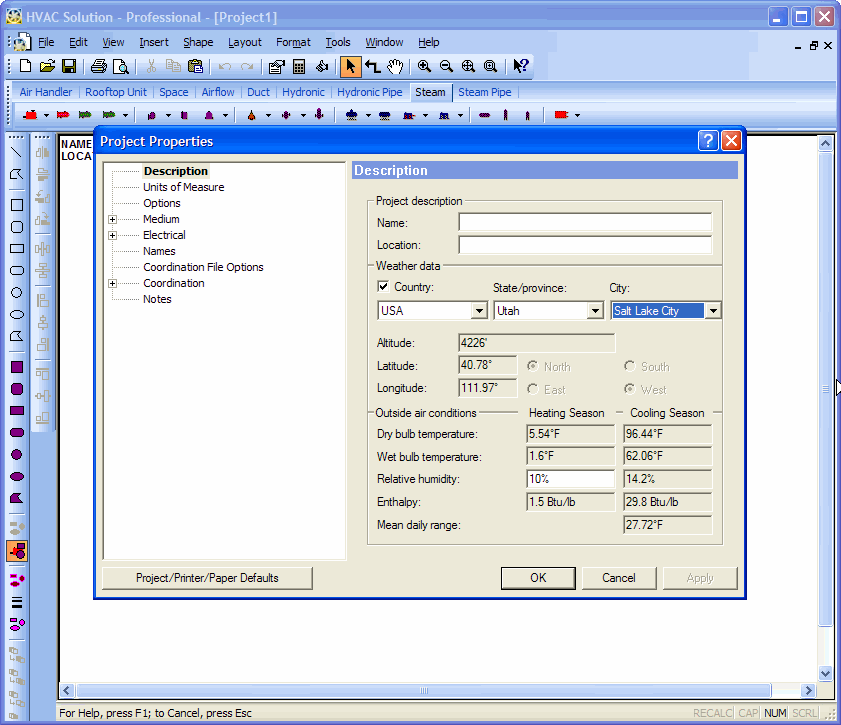This screenshot has height=725, width=841.
Task: Select the South radio button
Action: pyautogui.click(x=630, y=366)
